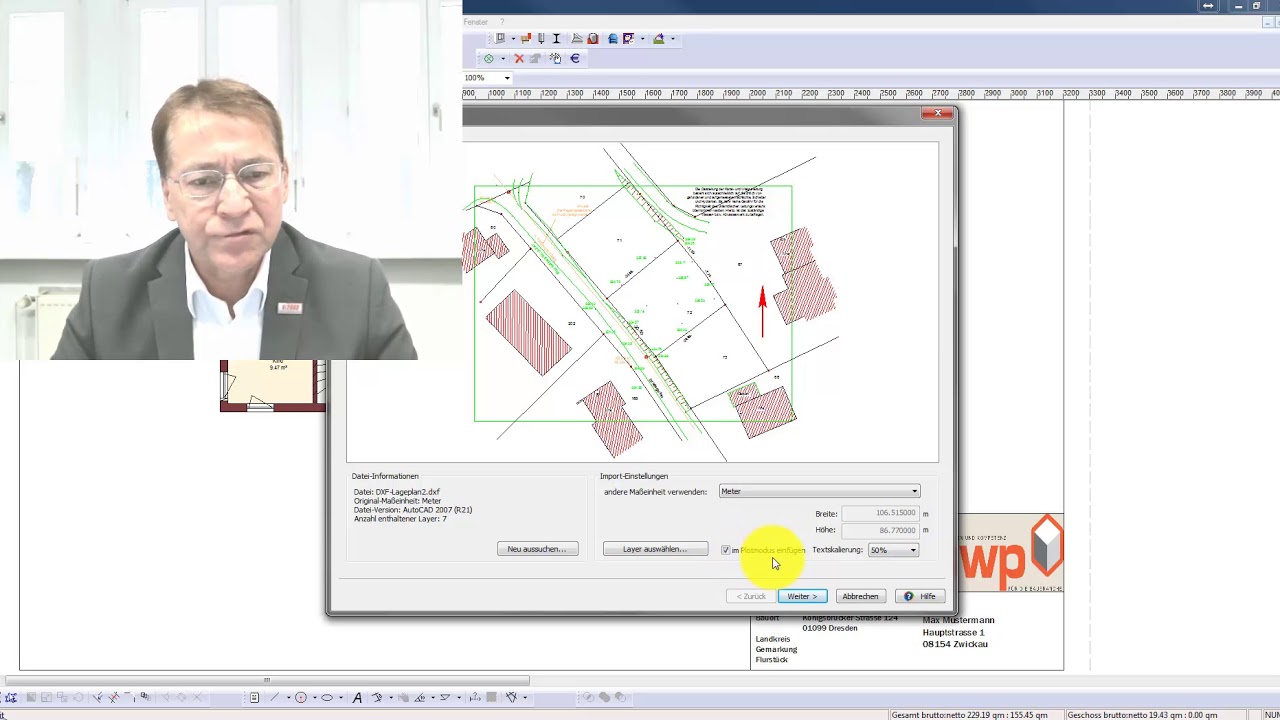Click the Höhe input field
The image size is (1280, 720).
880,530
